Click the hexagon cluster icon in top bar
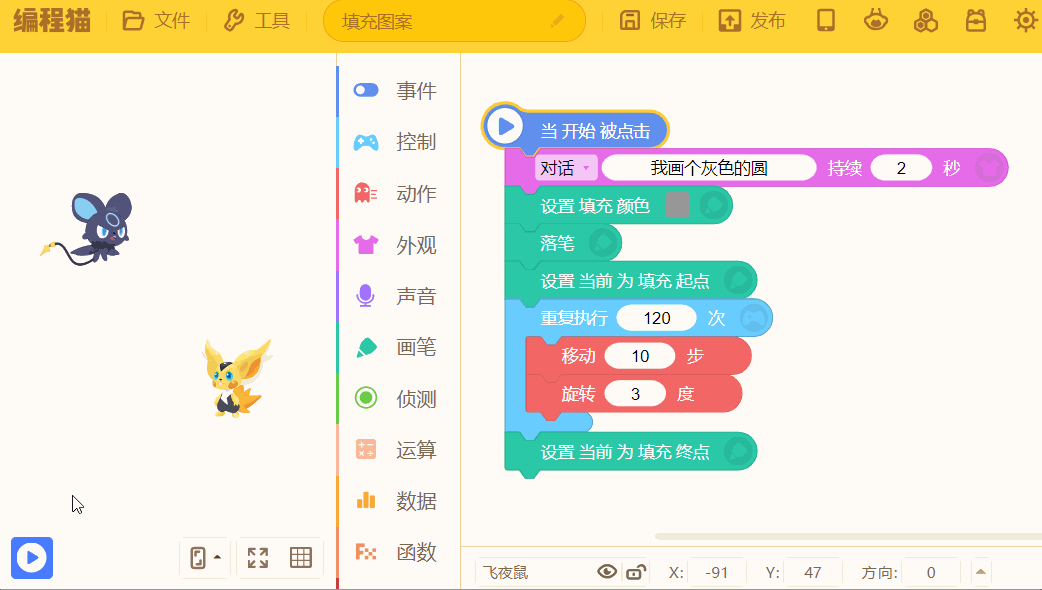Image resolution: width=1042 pixels, height=590 pixels. coord(926,21)
